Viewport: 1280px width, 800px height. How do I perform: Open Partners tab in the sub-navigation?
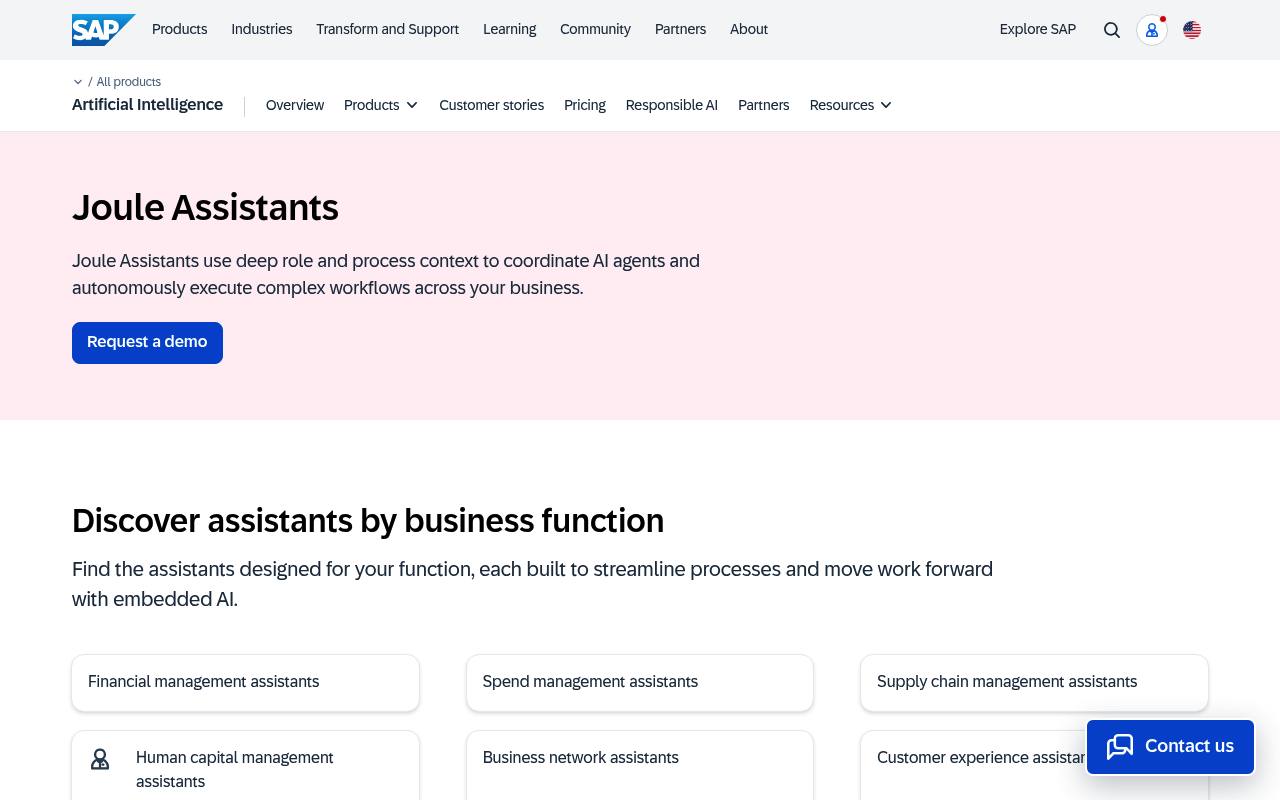(764, 105)
